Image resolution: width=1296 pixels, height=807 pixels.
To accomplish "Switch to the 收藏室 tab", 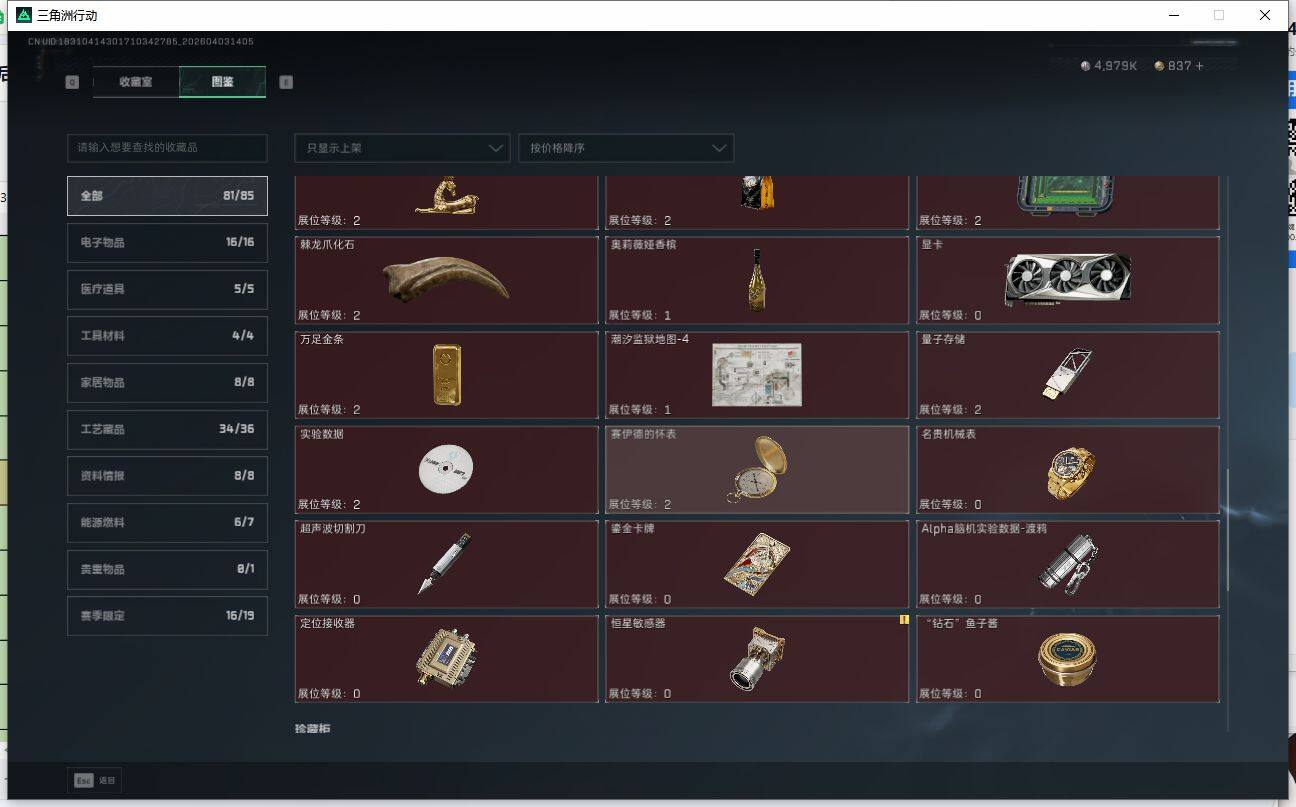I will pos(136,82).
